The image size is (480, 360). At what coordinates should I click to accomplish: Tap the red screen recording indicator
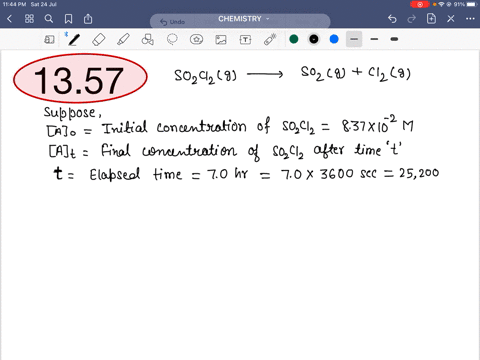(420, 4)
